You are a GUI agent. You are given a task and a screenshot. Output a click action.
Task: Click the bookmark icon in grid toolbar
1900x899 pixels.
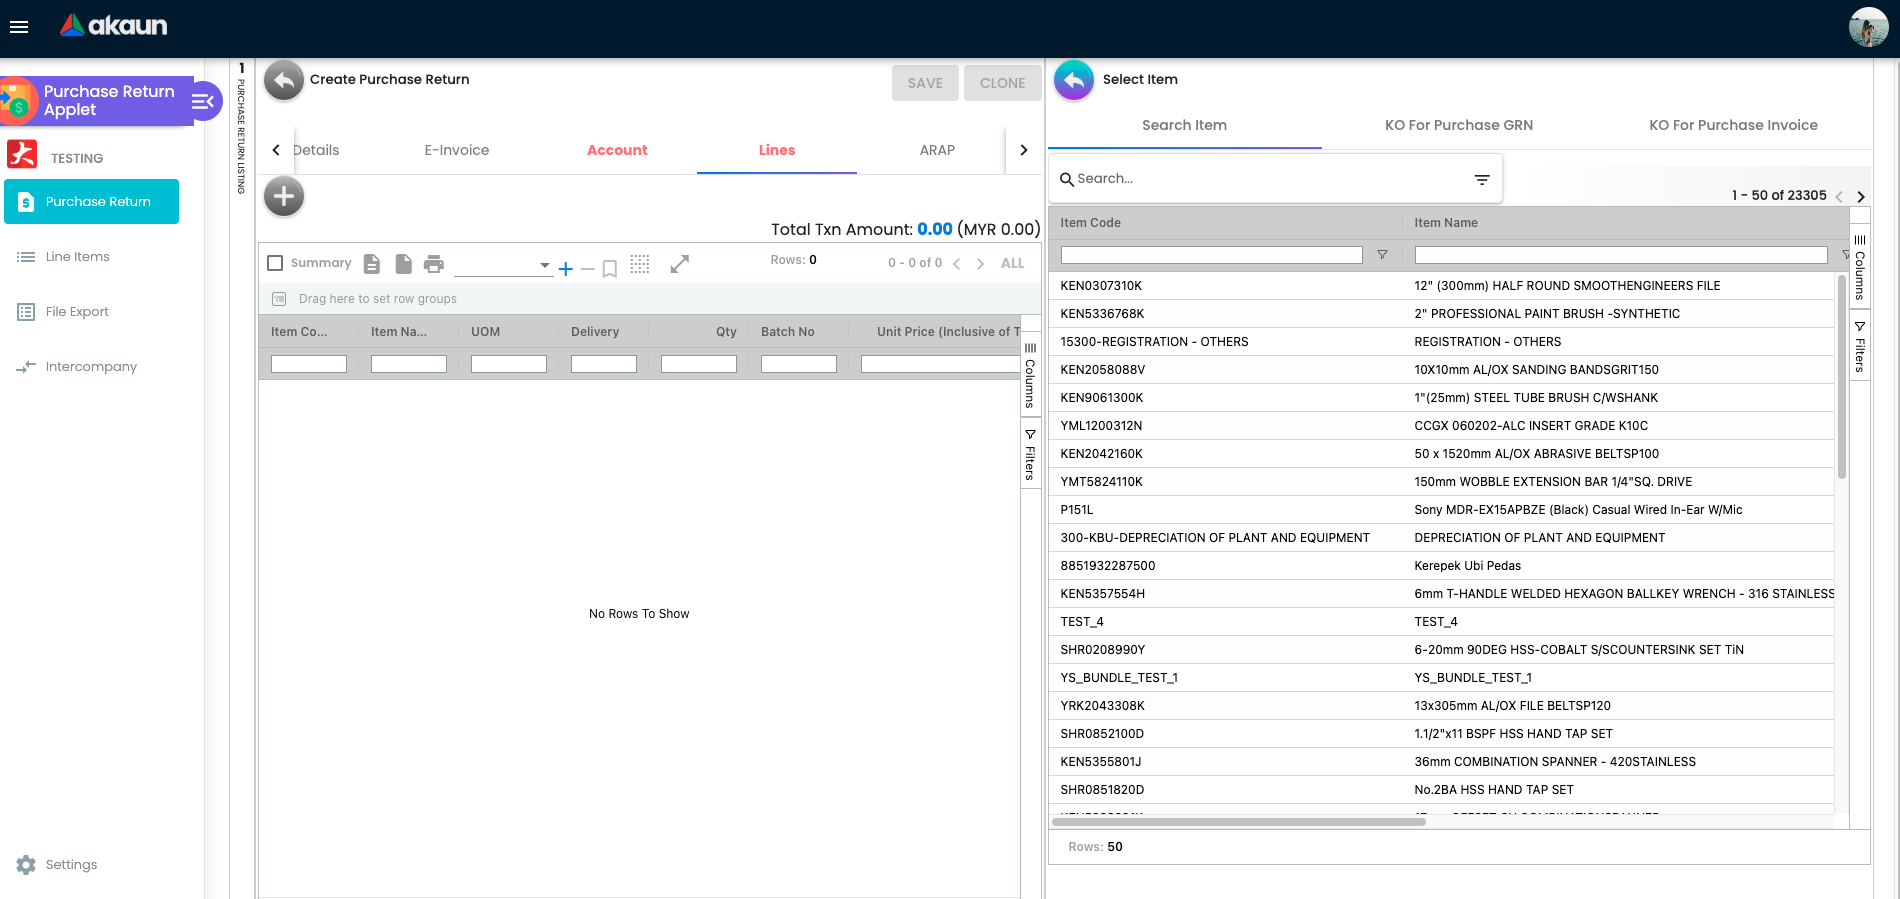610,268
